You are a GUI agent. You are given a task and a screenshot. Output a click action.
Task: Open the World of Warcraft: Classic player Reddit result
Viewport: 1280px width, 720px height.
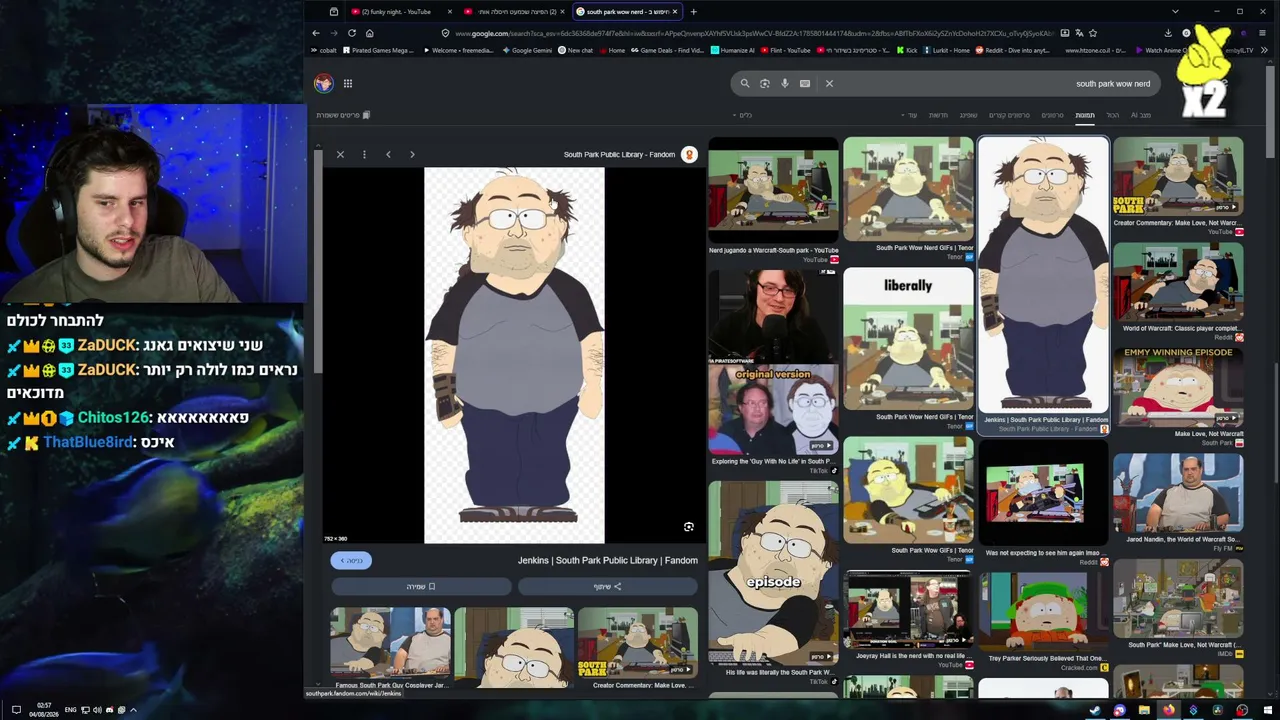pyautogui.click(x=1178, y=282)
